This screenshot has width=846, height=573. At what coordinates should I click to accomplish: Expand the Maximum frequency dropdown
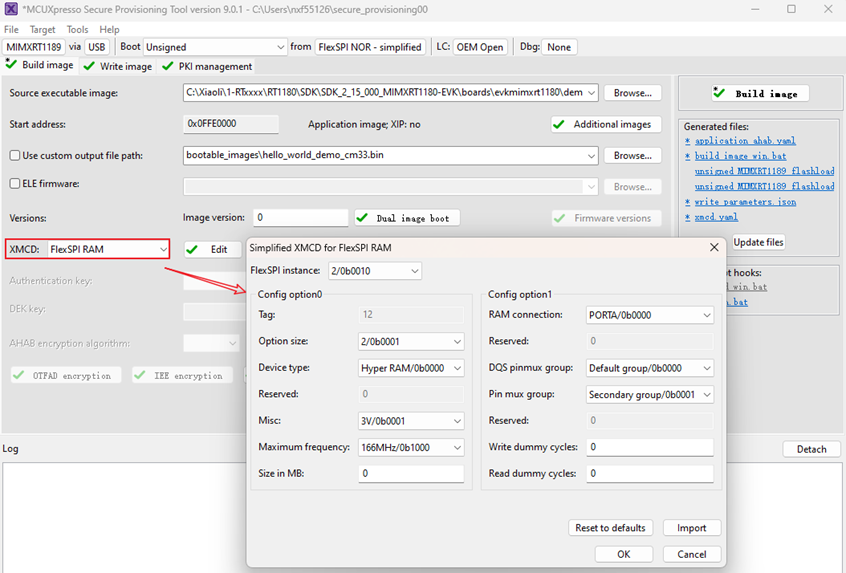(411, 447)
